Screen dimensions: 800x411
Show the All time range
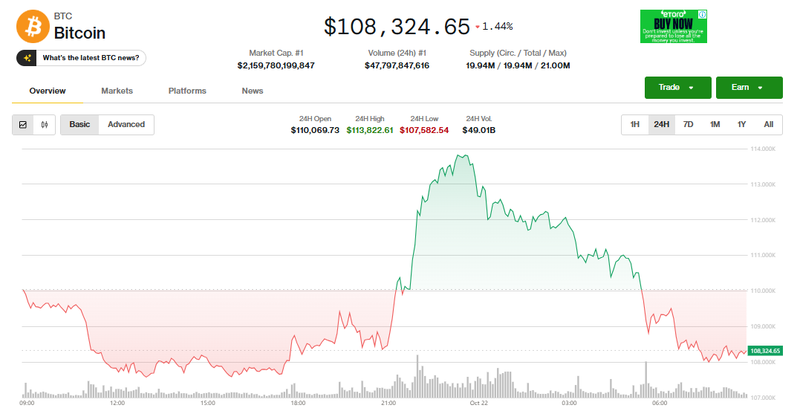(768, 125)
